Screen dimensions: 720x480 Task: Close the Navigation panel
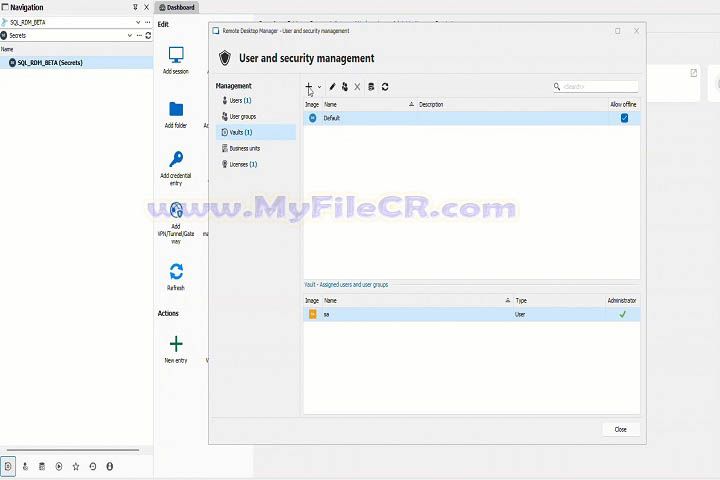pyautogui.click(x=146, y=7)
